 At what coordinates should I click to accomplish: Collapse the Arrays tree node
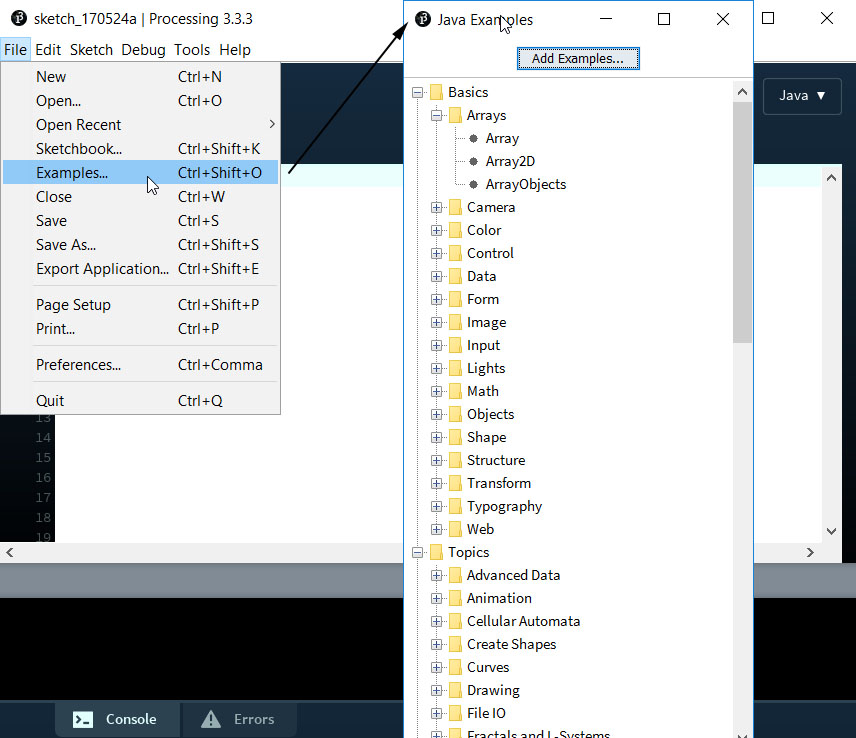click(x=436, y=115)
